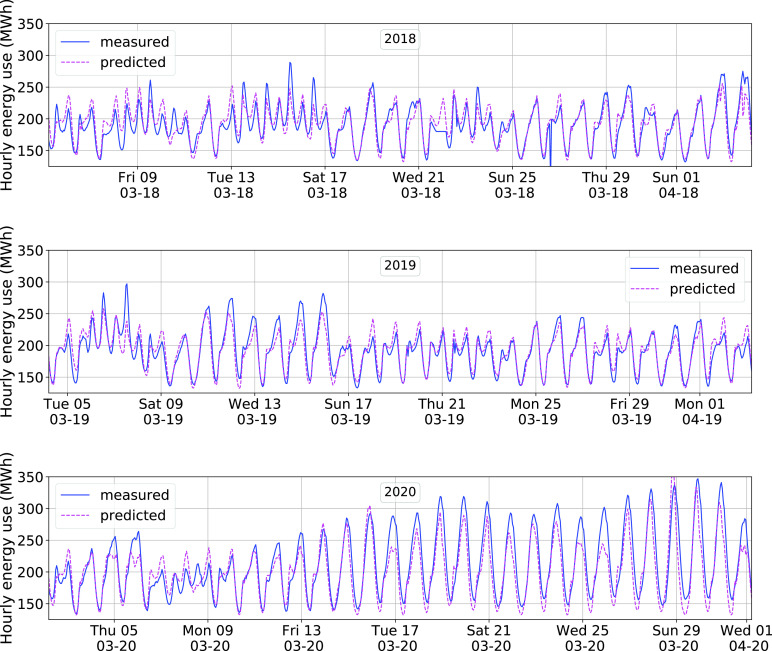Select the 'Thu 05 03-20' date tick
772x651 pixels.
click(x=114, y=637)
